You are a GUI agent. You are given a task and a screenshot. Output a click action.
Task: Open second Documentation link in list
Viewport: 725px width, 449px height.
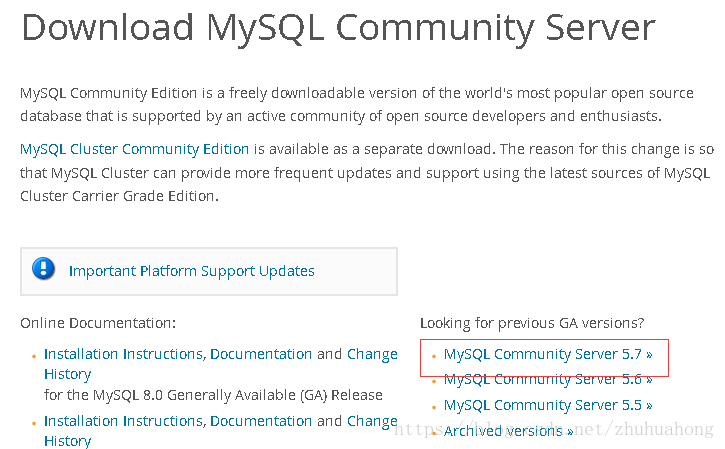pyautogui.click(x=261, y=421)
